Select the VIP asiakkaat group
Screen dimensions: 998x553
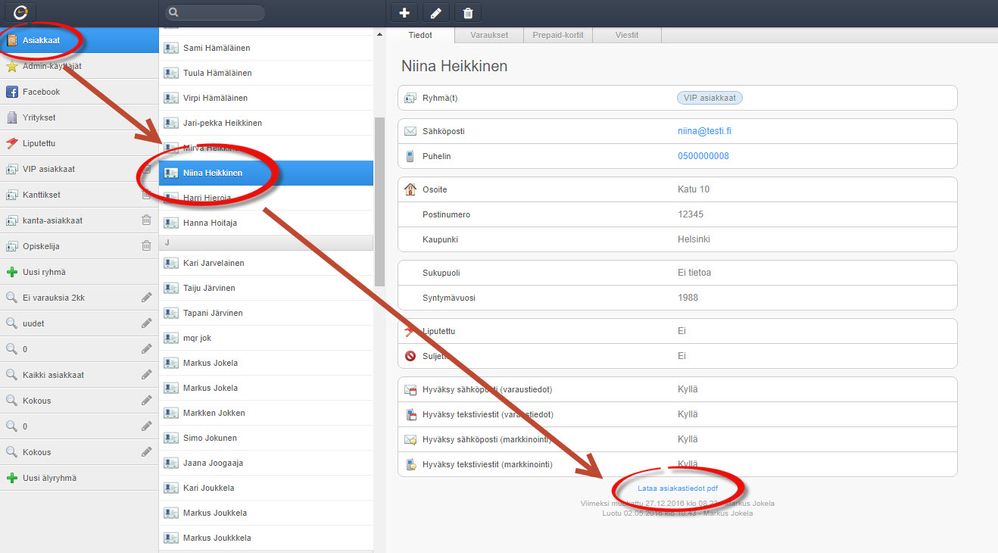tap(79, 169)
